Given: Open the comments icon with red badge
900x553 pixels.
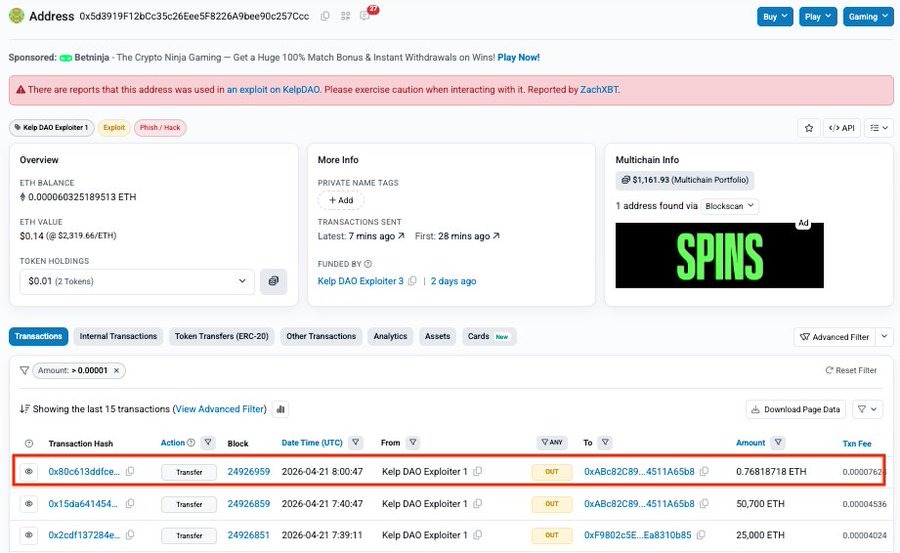Looking at the screenshot, I should 366,16.
